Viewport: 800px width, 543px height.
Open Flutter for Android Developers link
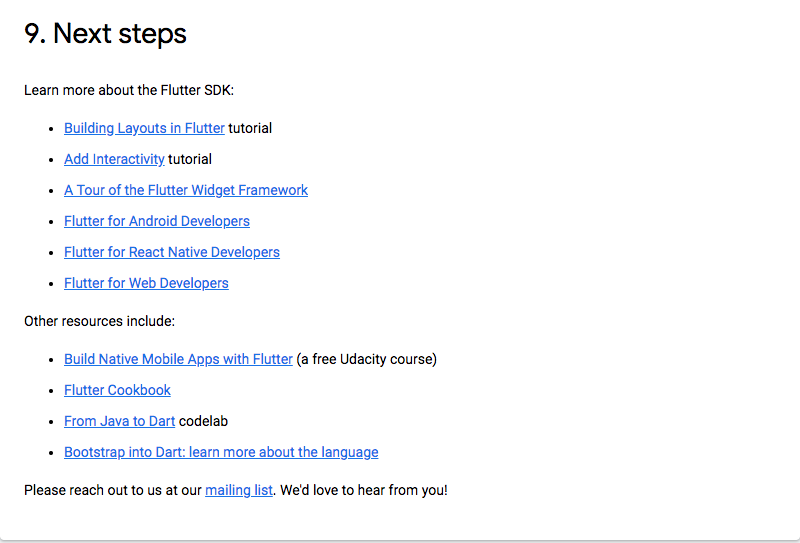(x=157, y=221)
